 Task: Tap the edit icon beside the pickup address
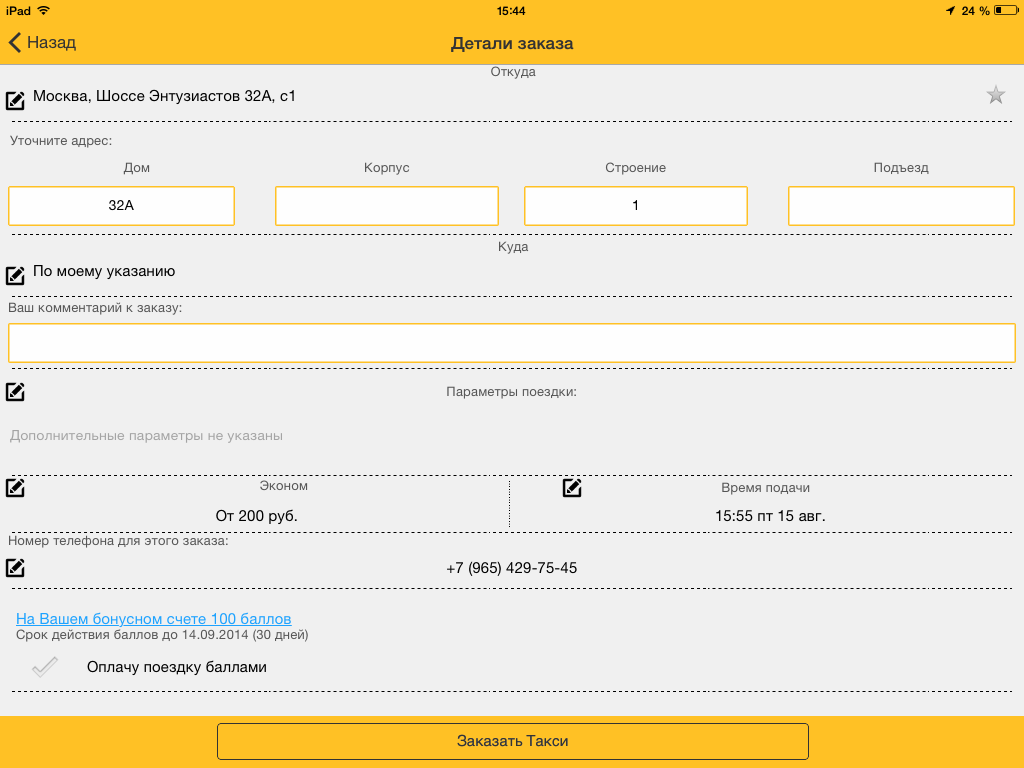click(16, 100)
